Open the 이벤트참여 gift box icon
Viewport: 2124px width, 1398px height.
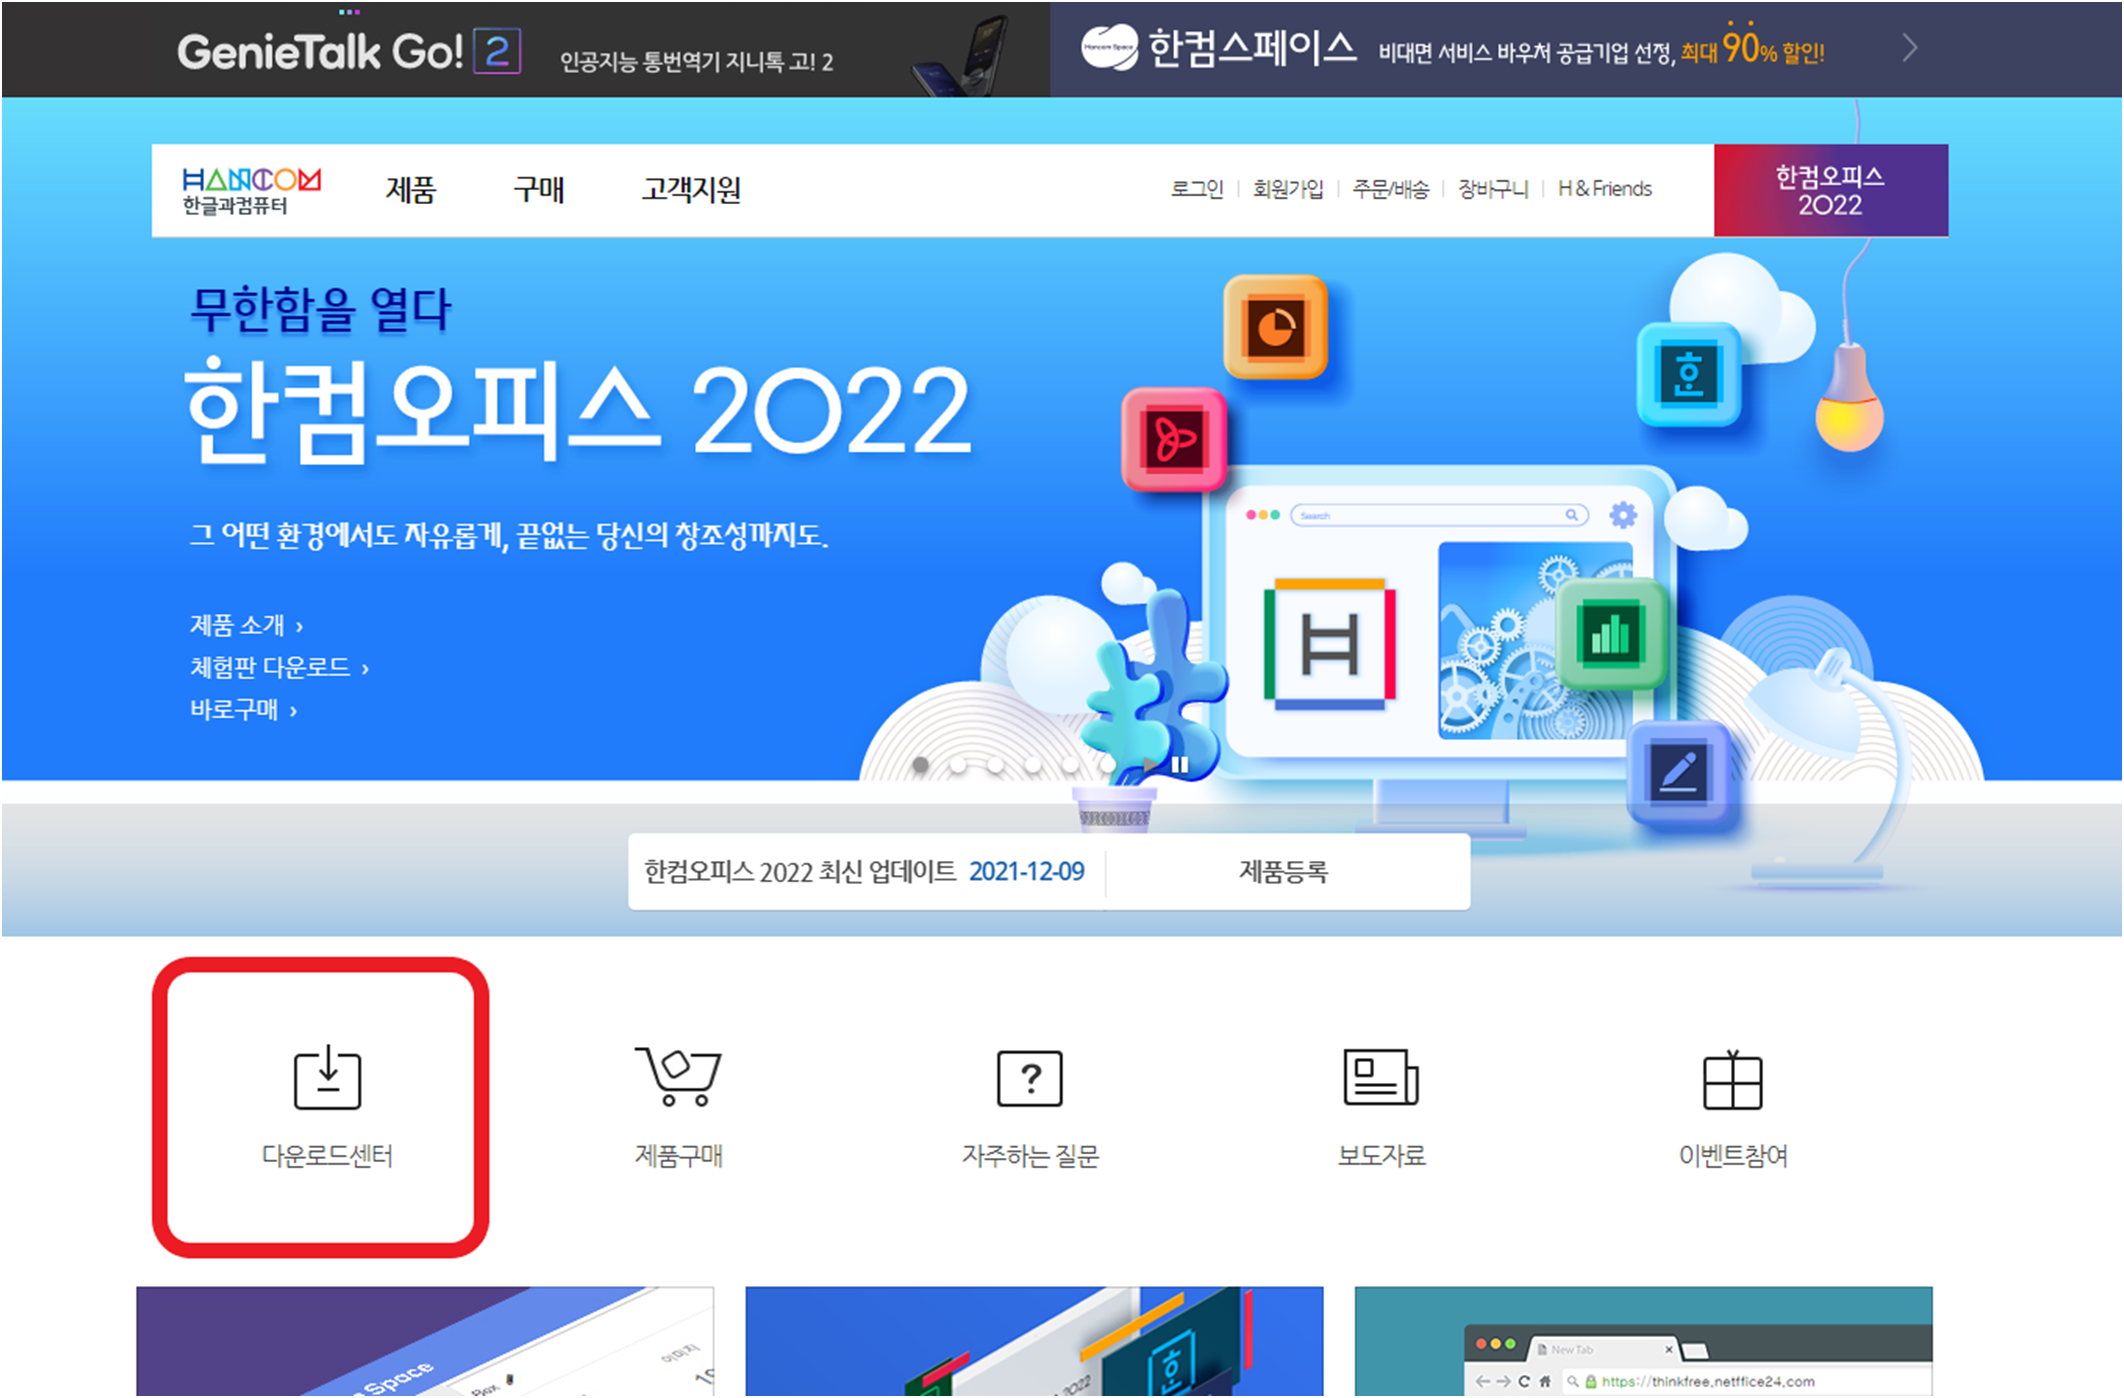(1732, 1080)
